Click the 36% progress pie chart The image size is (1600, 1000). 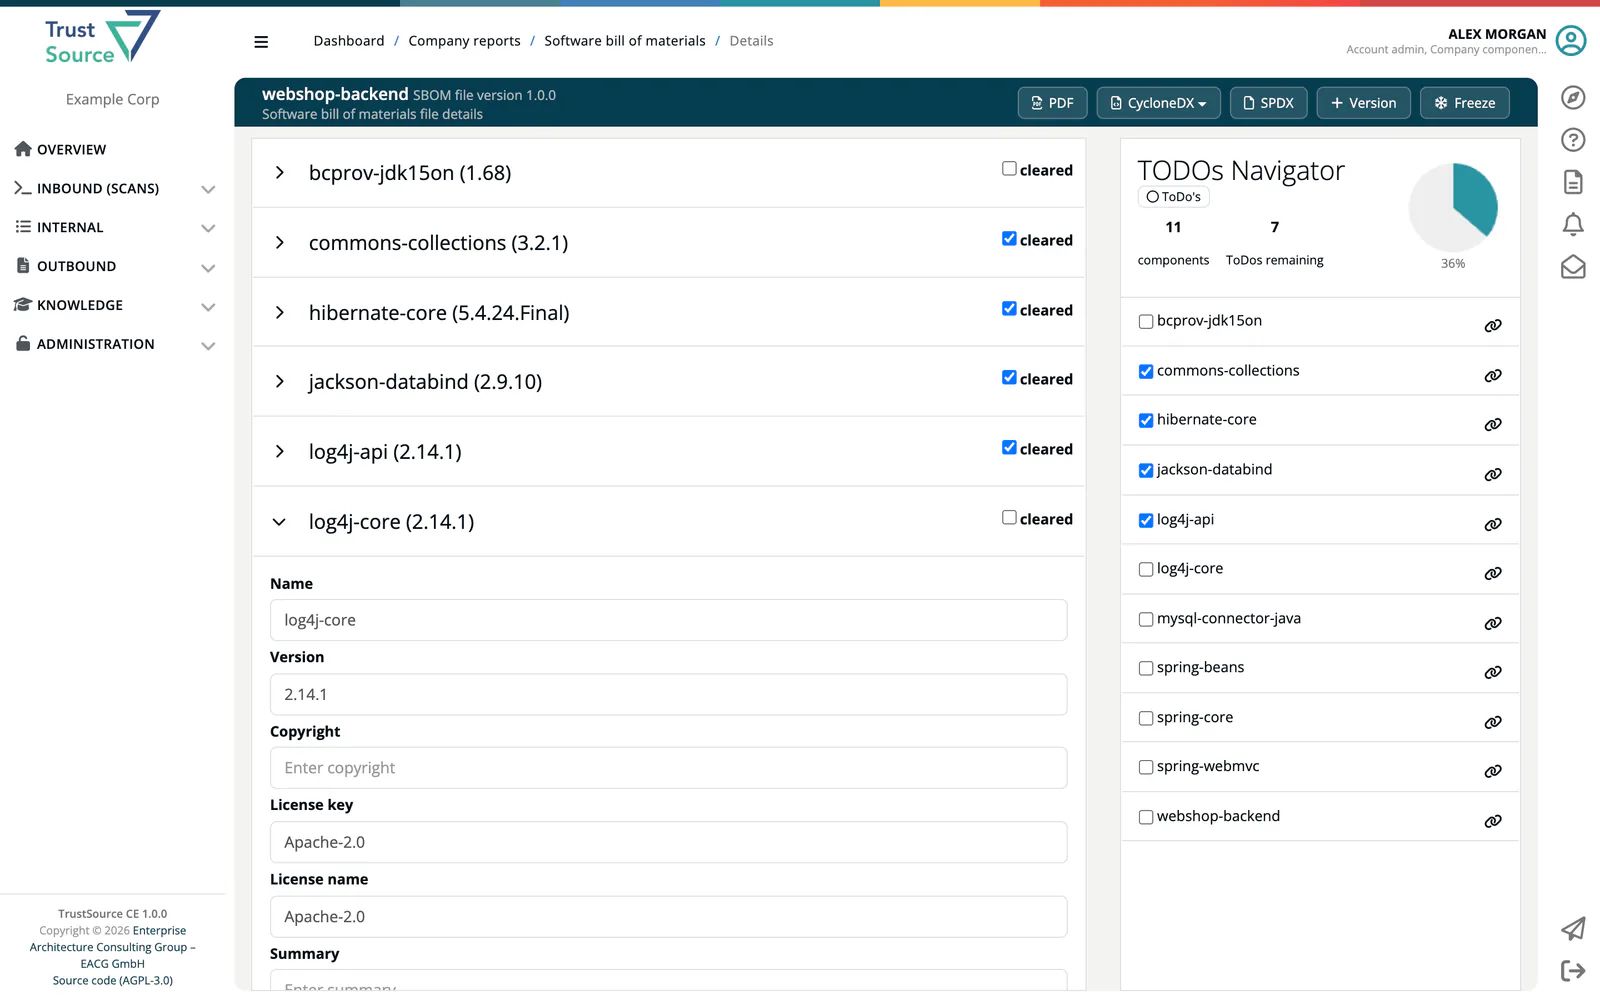1453,207
